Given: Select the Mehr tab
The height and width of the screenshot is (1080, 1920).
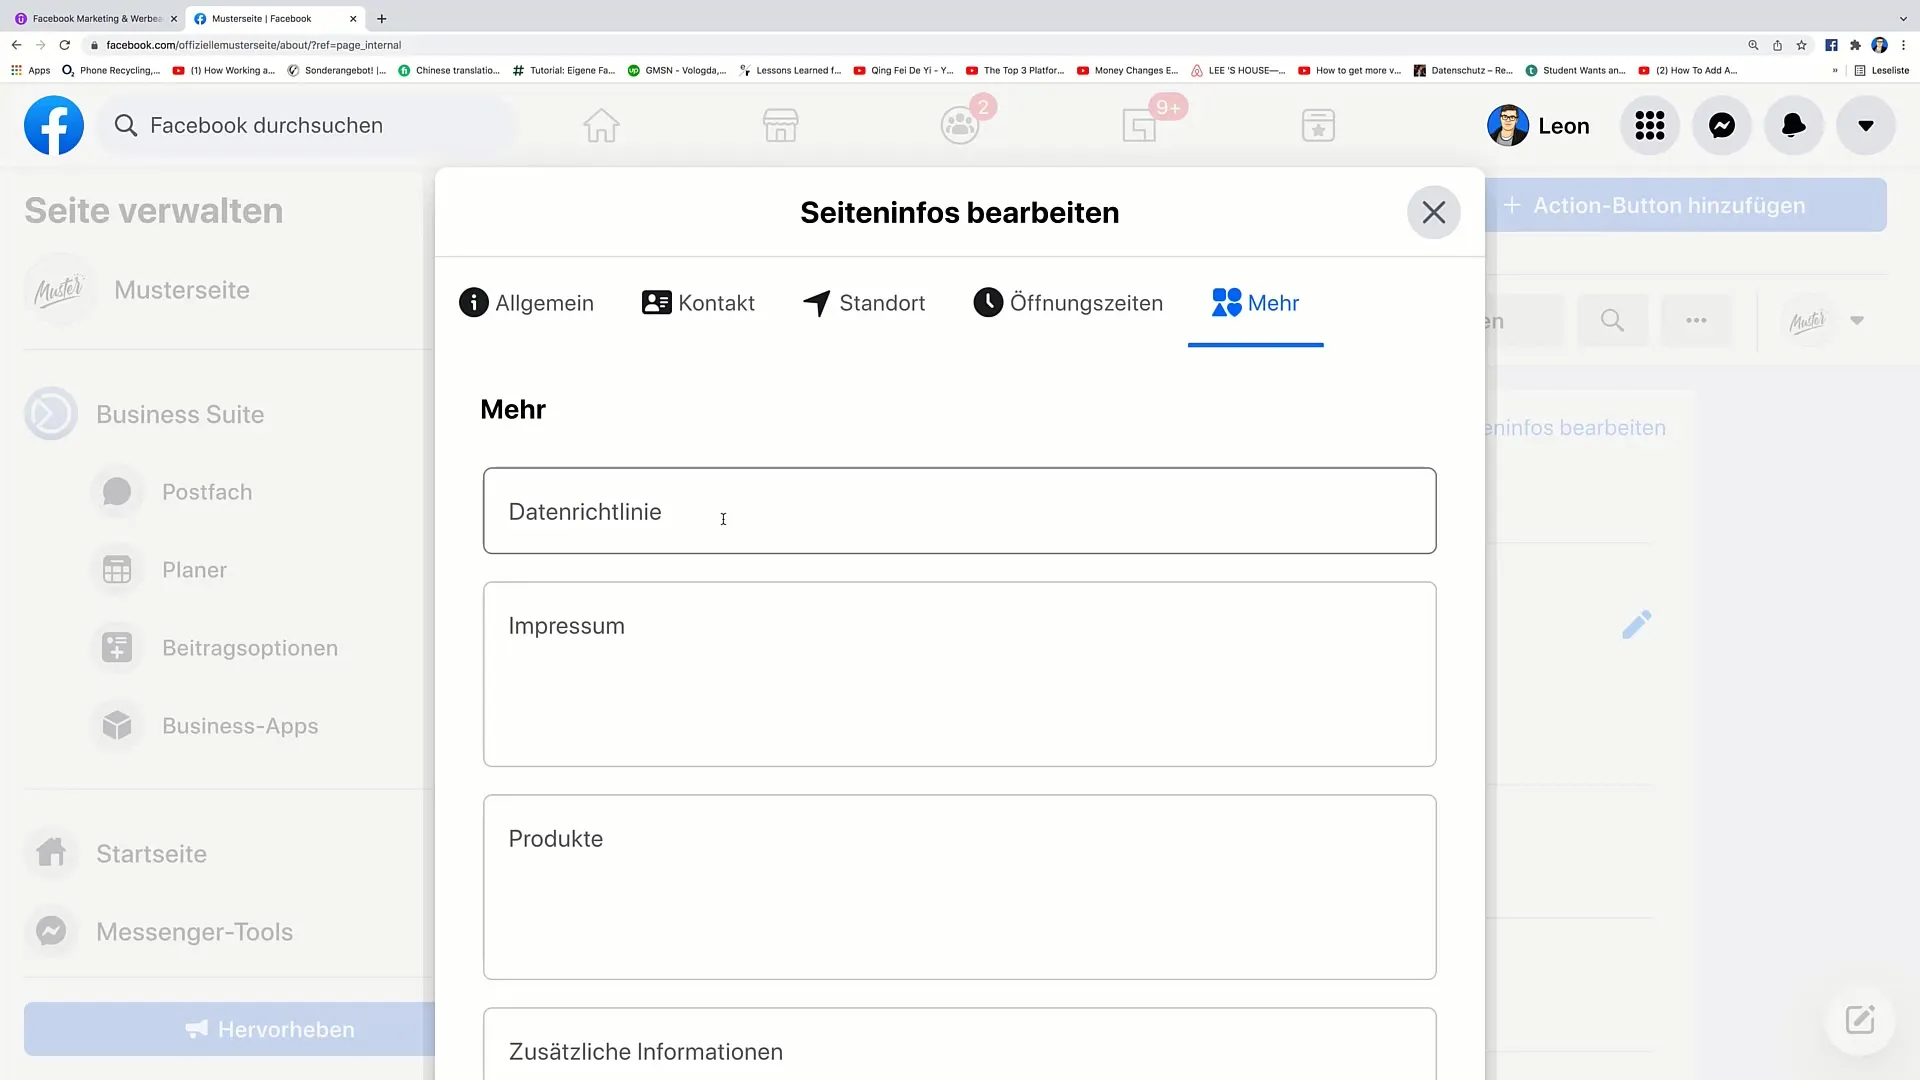Looking at the screenshot, I should pos(1256,303).
